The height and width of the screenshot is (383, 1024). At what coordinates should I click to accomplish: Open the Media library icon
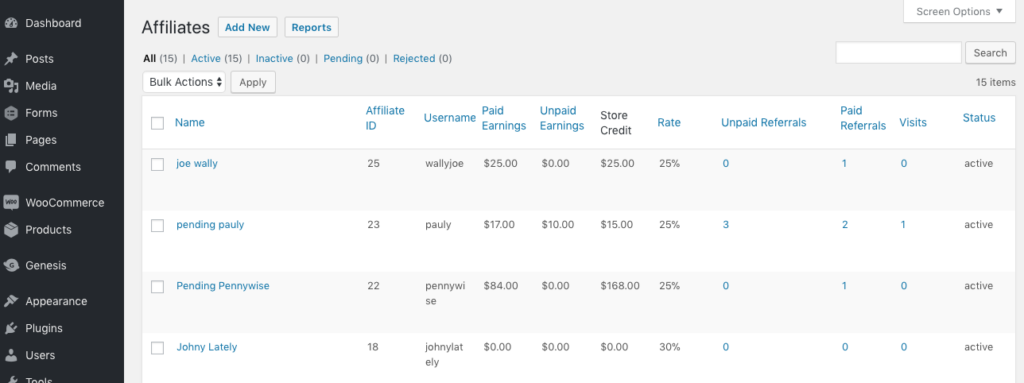coord(10,86)
